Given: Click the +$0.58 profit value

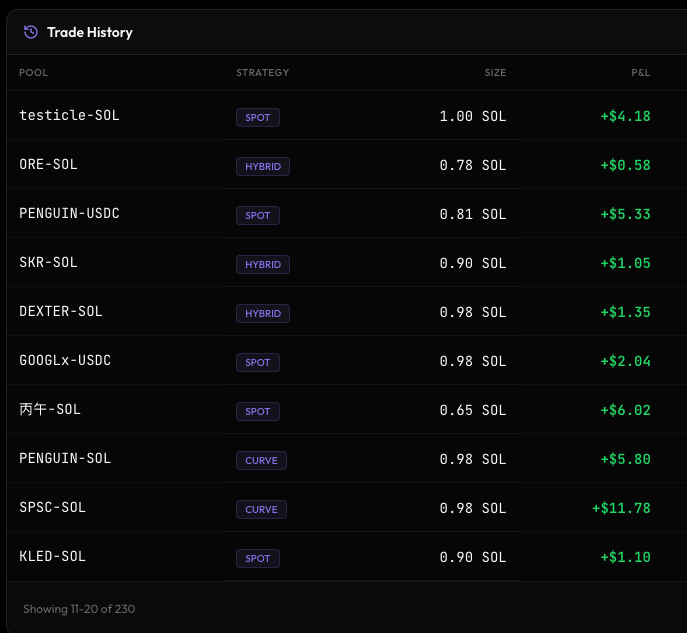Looking at the screenshot, I should 625,166.
